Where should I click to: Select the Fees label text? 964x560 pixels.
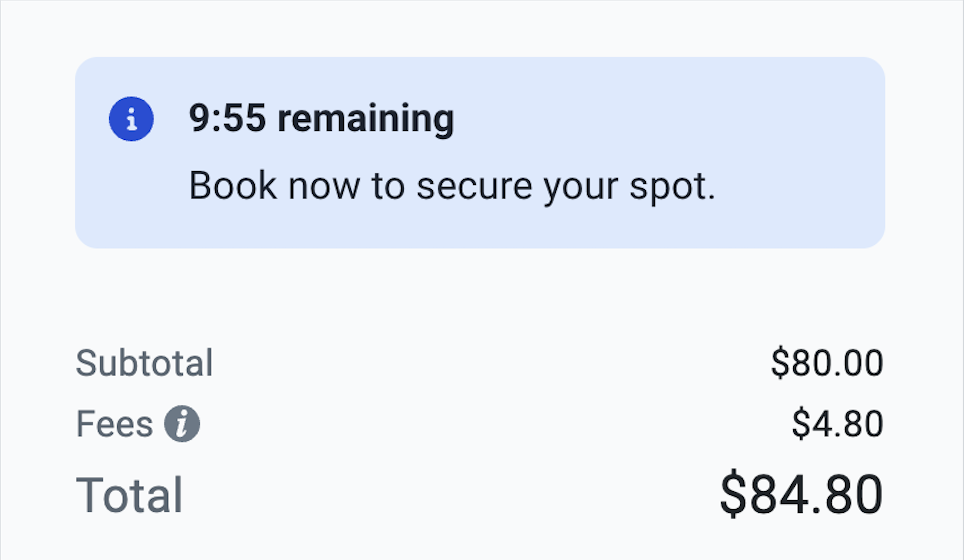coord(114,425)
